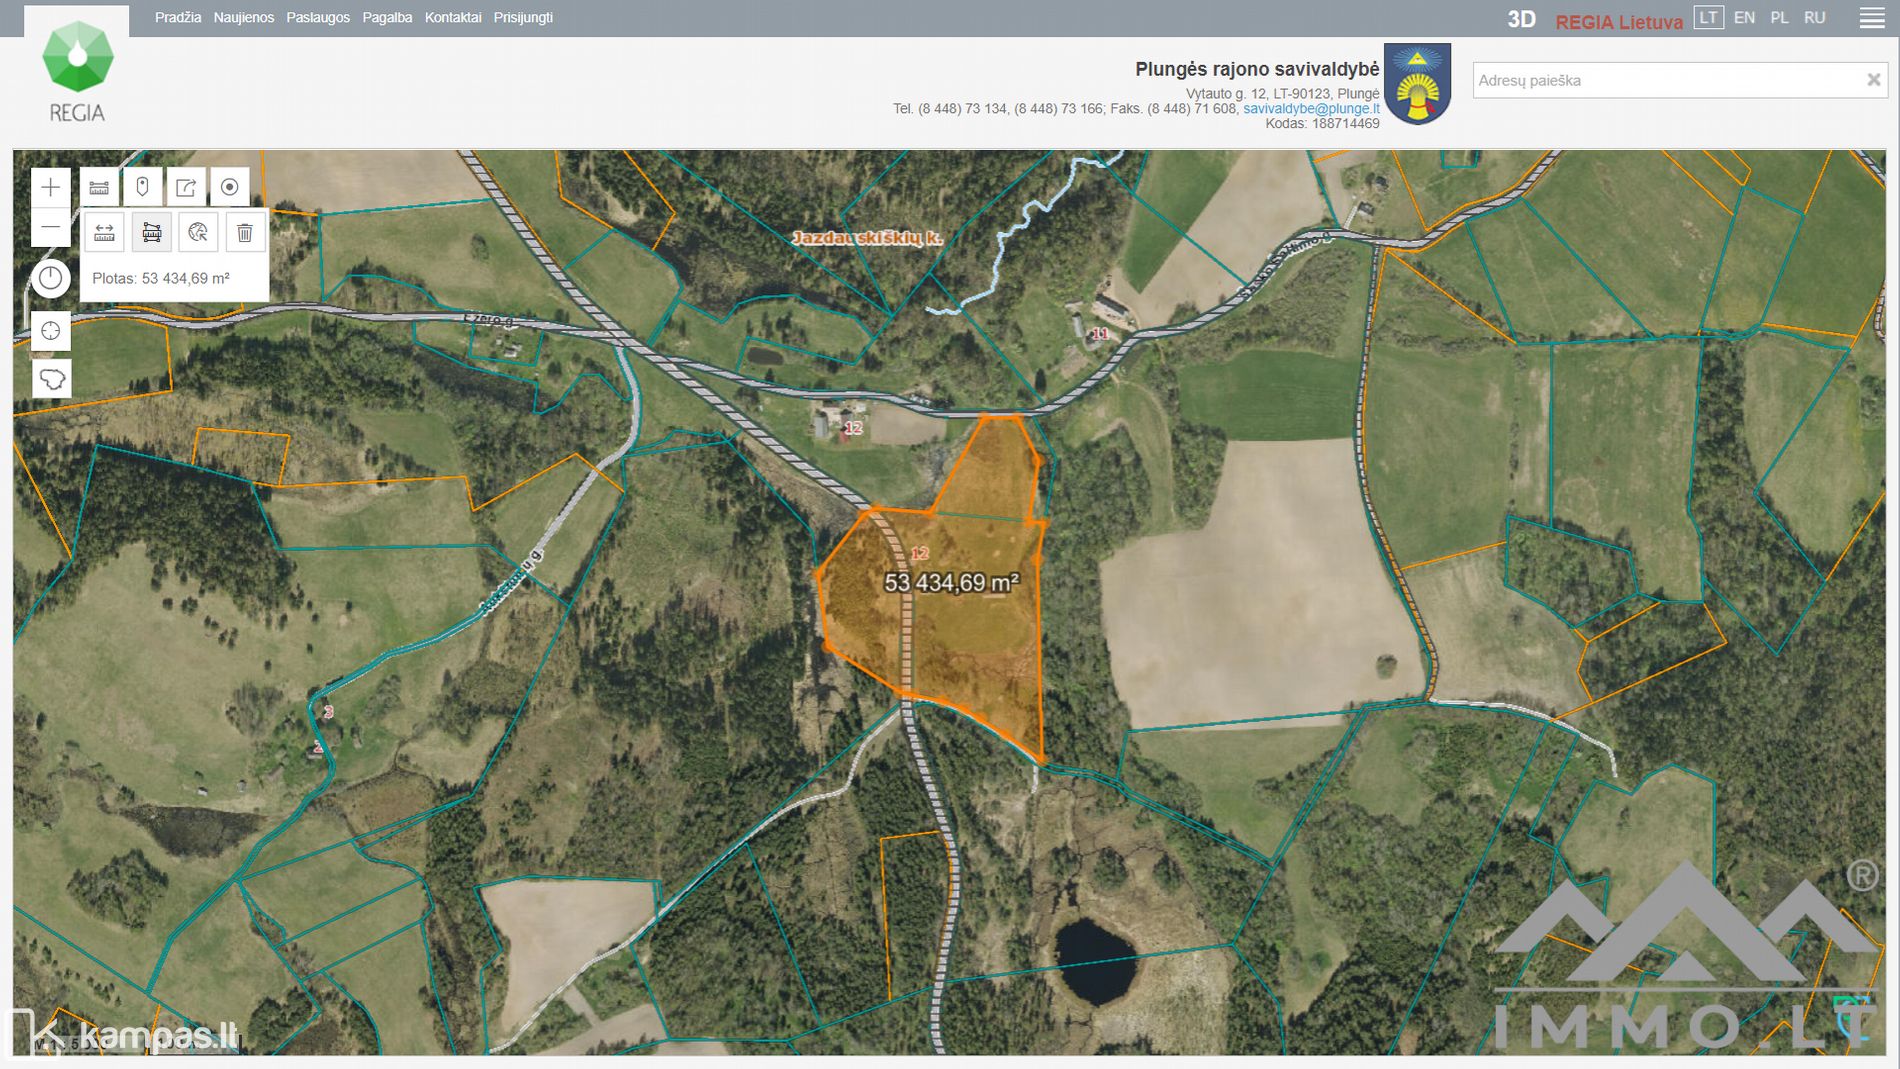Viewport: 1900px width, 1069px height.
Task: Delete measurements with the trash icon
Action: [245, 233]
